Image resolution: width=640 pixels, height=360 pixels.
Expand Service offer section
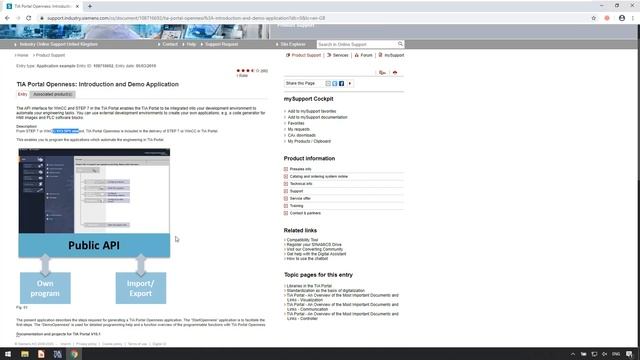tap(300, 198)
